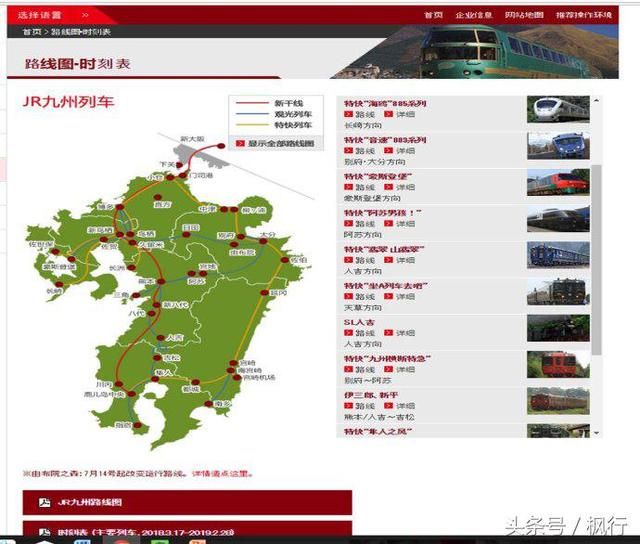Viewport: 640px width, 544px height.
Task: Click the red arrow icon of 显示全部路线图
Action: (x=240, y=143)
